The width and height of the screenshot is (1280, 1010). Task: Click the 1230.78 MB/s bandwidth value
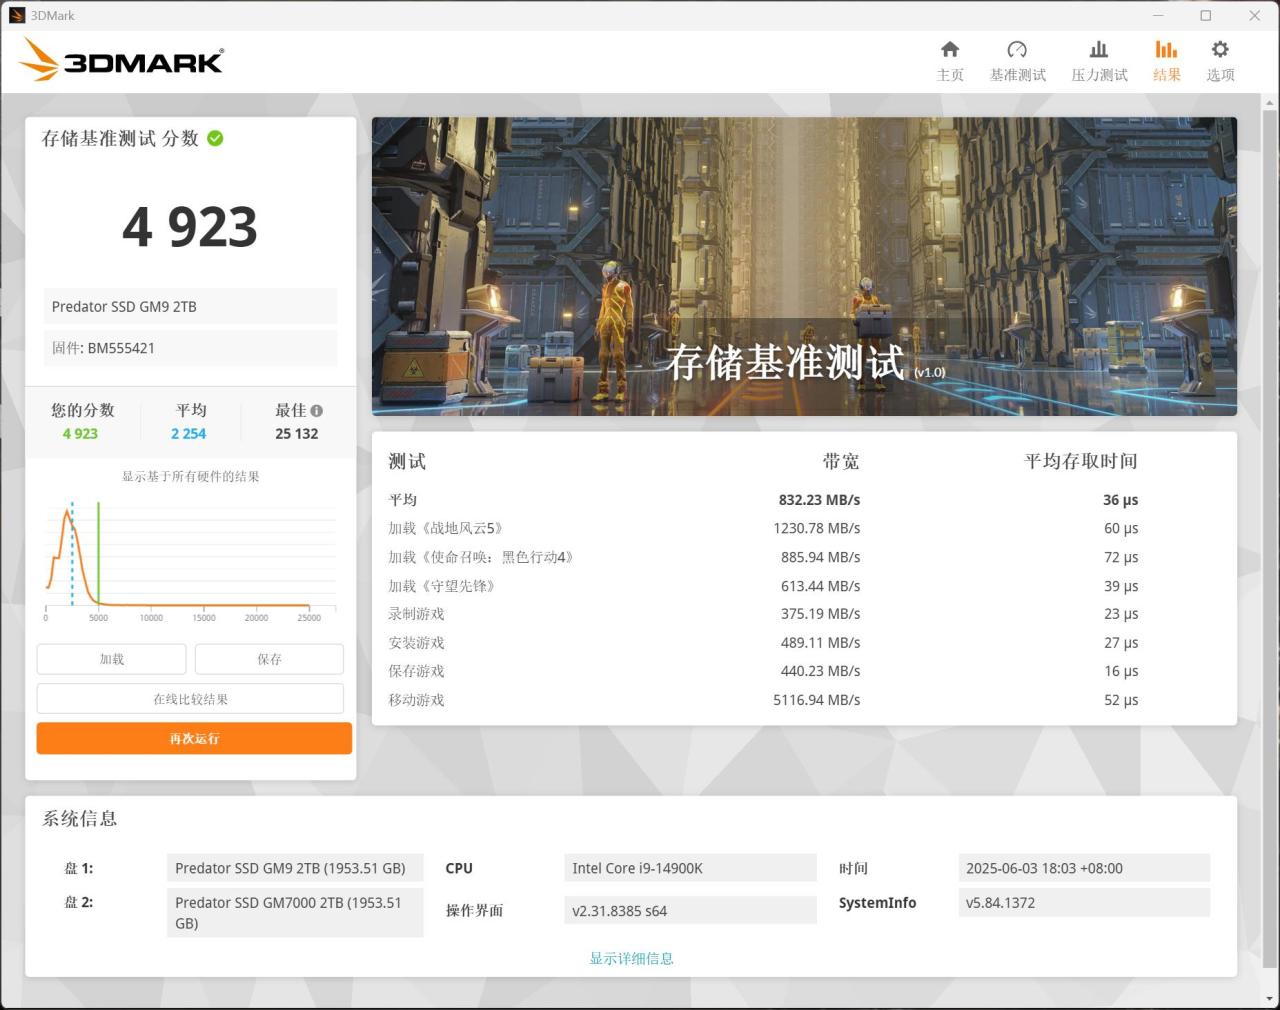(x=816, y=528)
